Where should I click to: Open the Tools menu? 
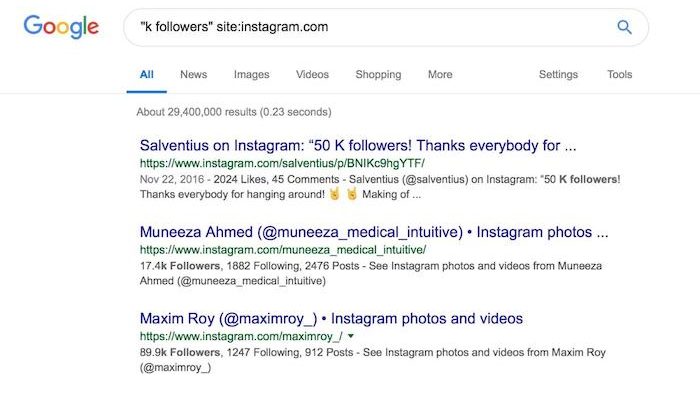pyautogui.click(x=619, y=75)
